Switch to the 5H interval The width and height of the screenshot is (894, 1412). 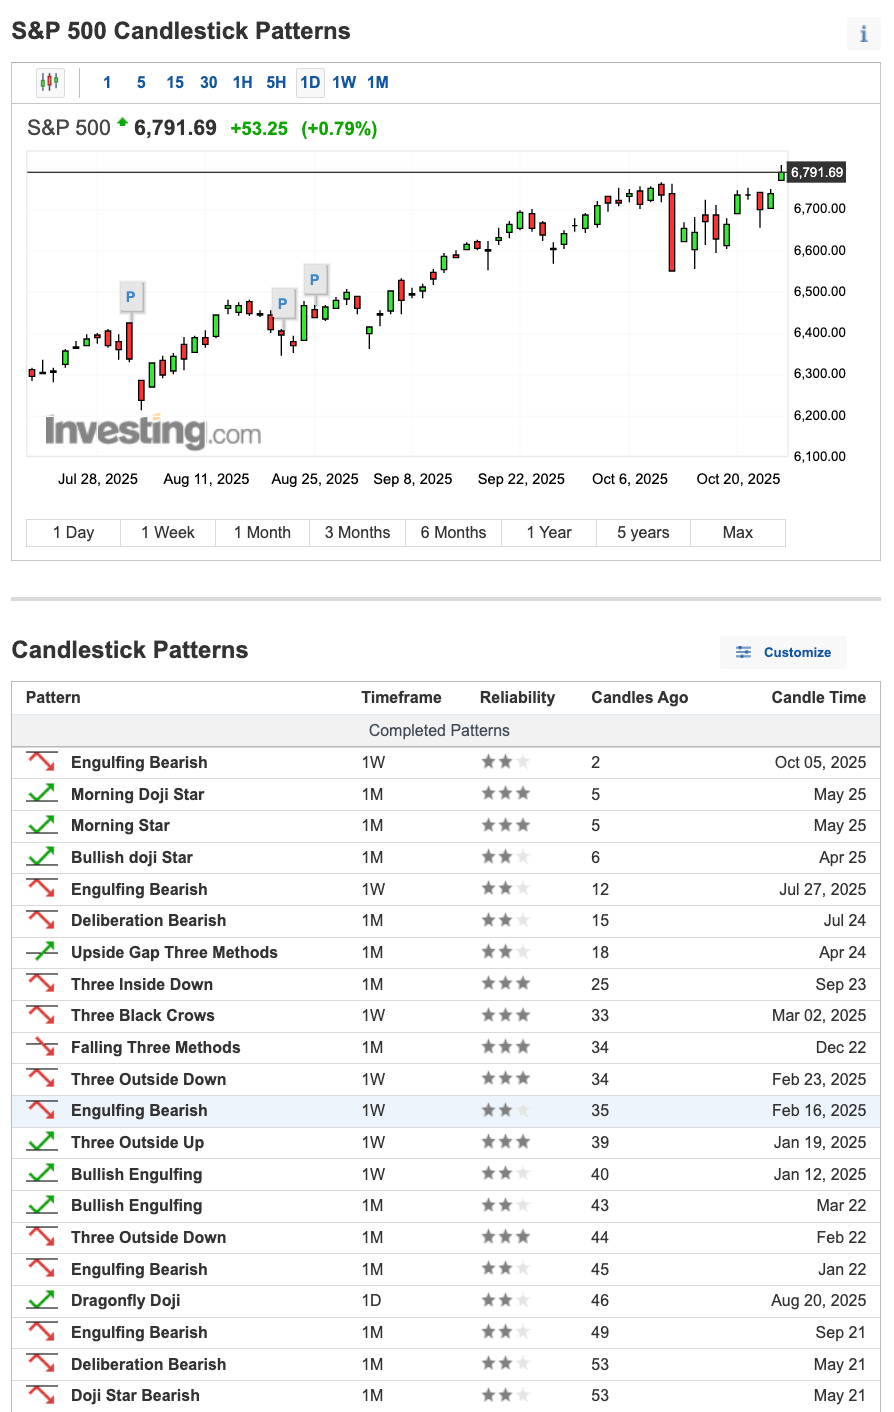(276, 82)
